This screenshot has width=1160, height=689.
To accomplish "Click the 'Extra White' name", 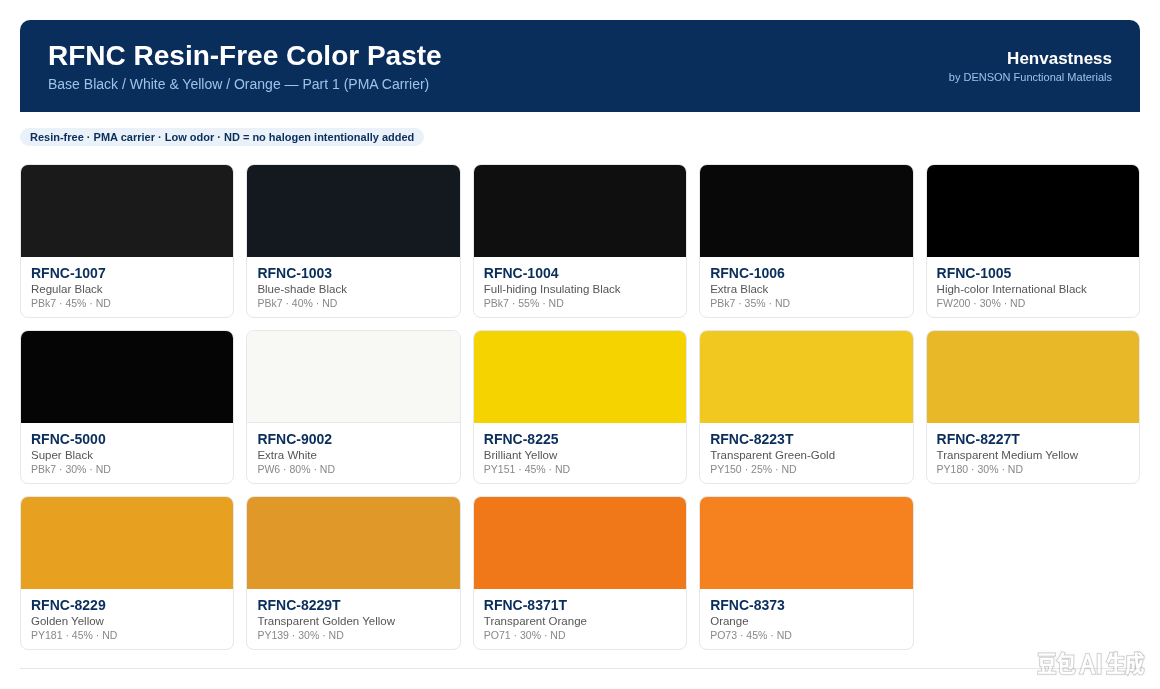I will click(x=287, y=455).
